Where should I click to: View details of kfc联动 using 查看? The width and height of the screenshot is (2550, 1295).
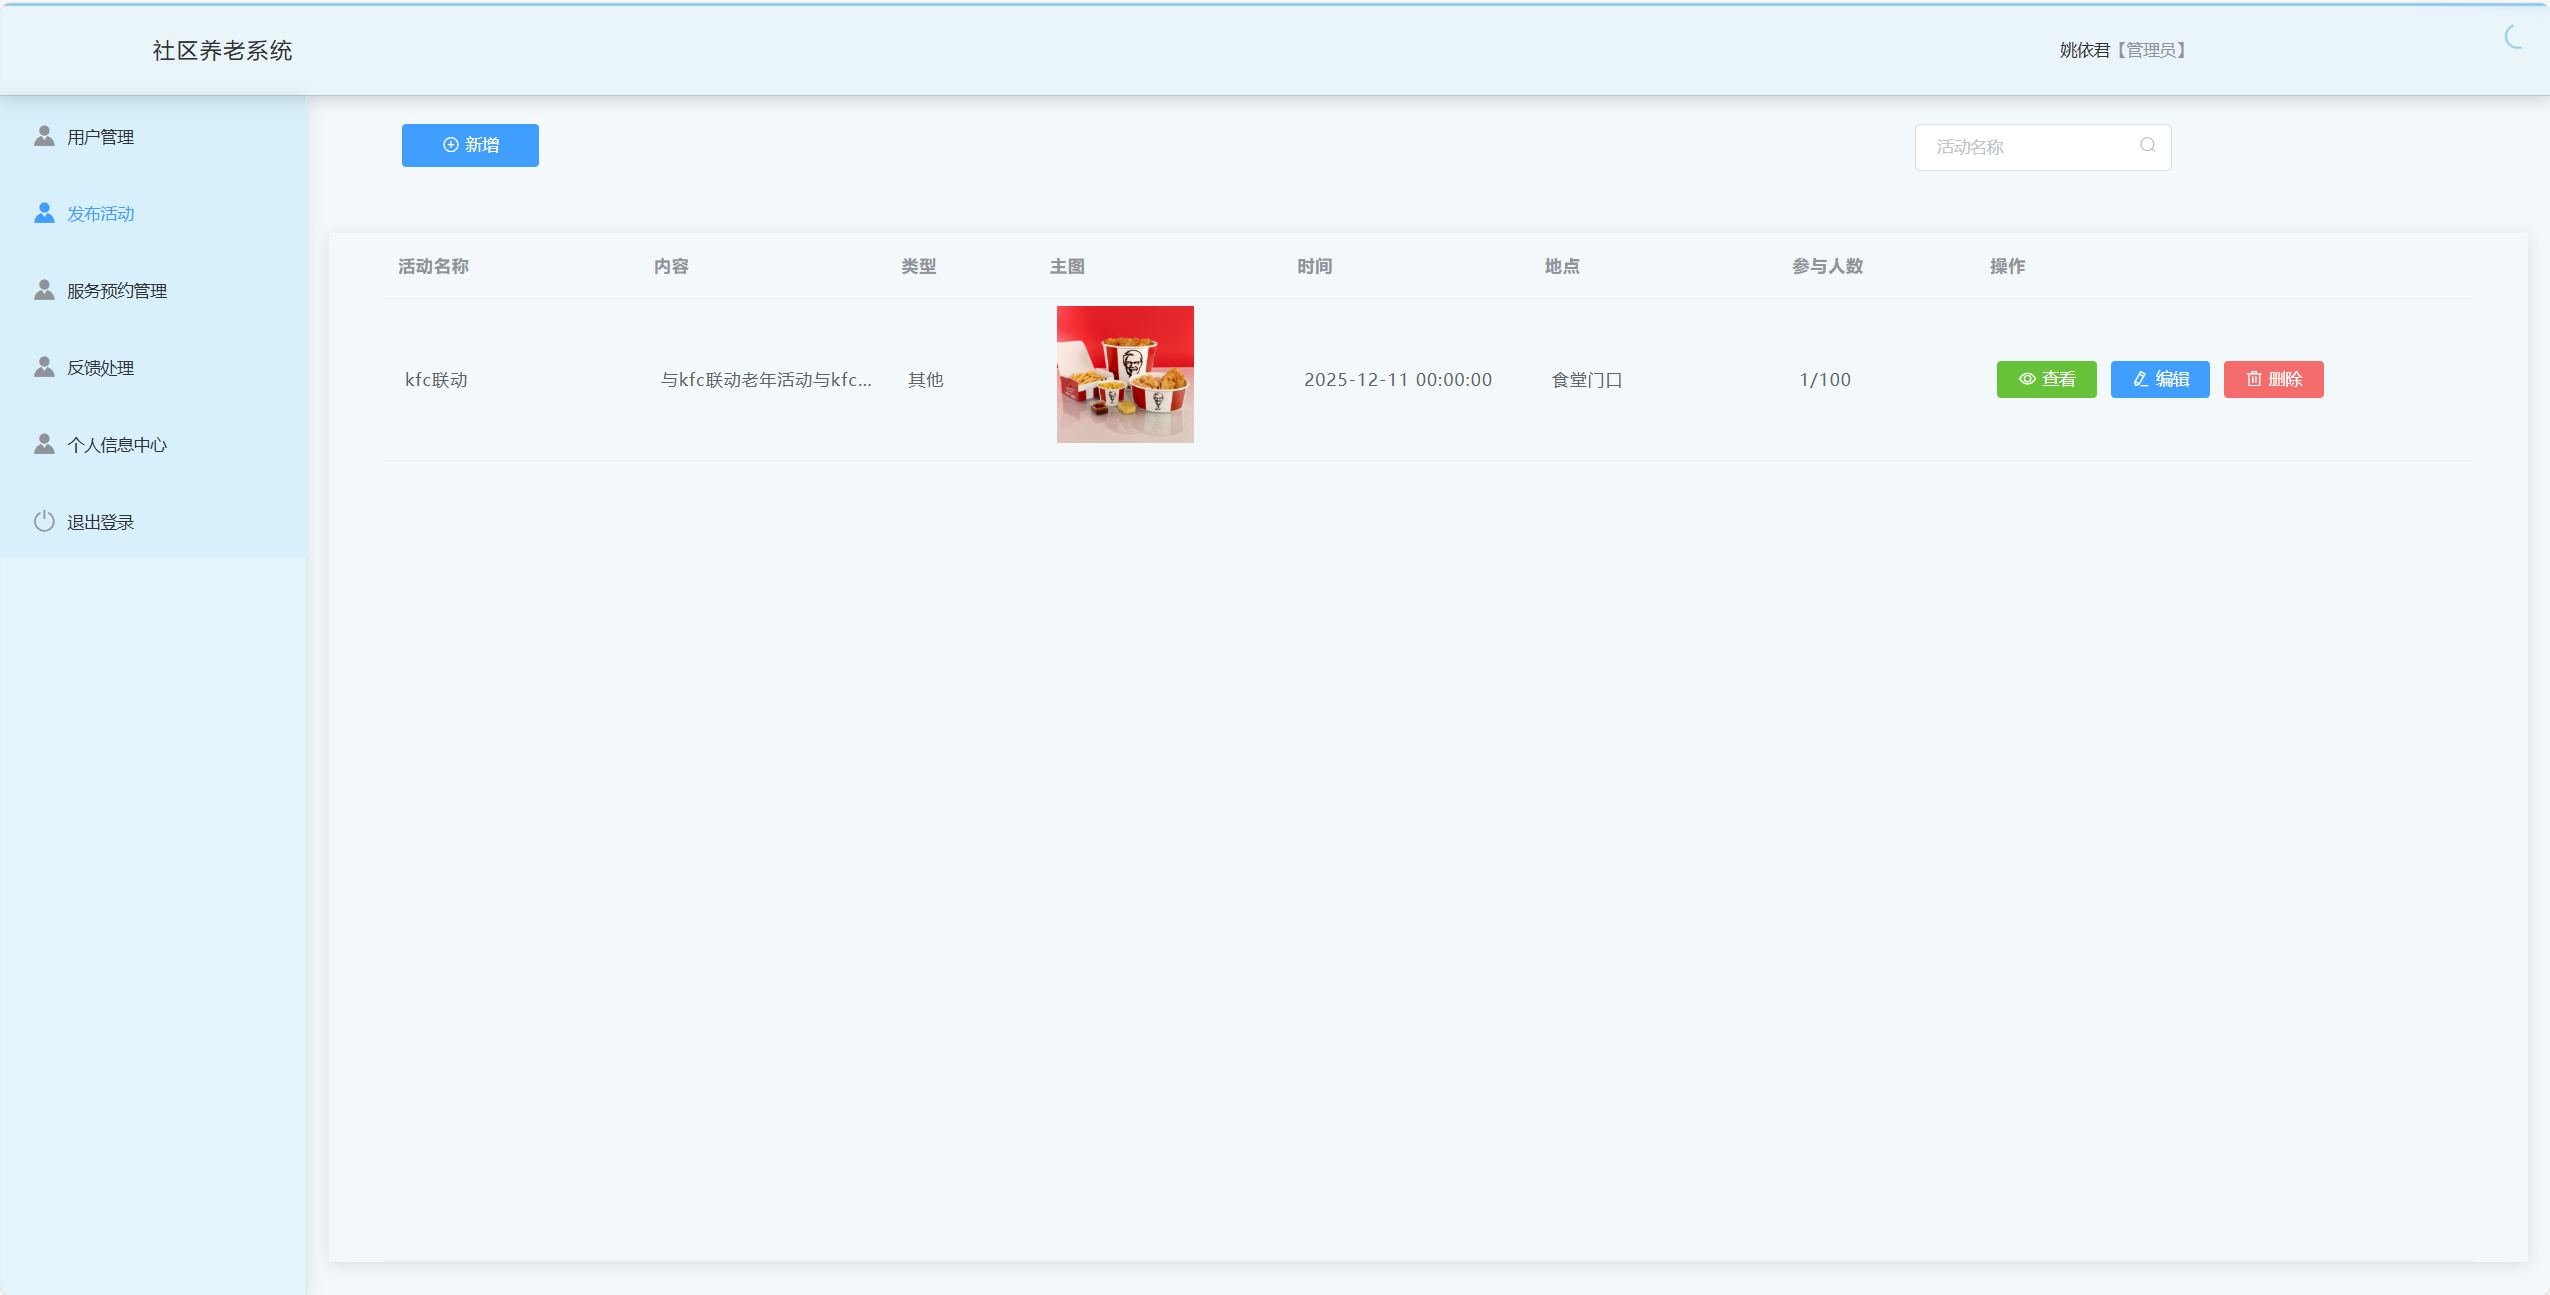[x=2046, y=379]
